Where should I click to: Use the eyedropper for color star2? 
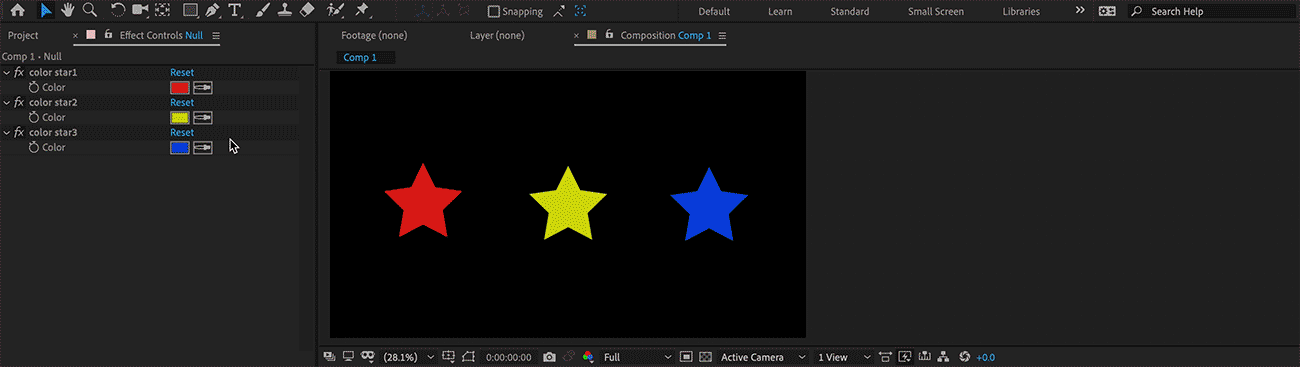(x=203, y=118)
